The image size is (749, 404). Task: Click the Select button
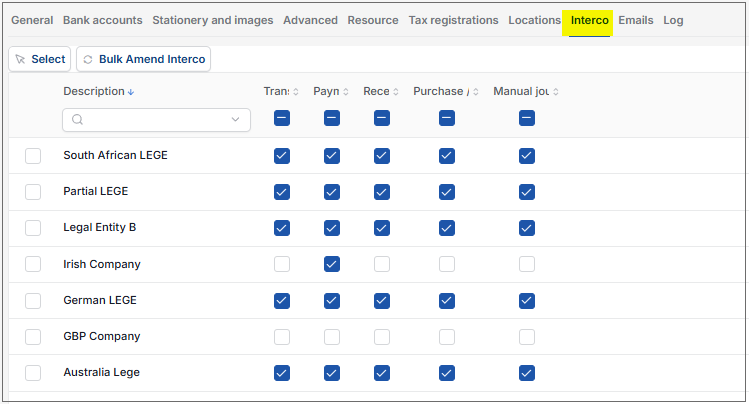(40, 59)
